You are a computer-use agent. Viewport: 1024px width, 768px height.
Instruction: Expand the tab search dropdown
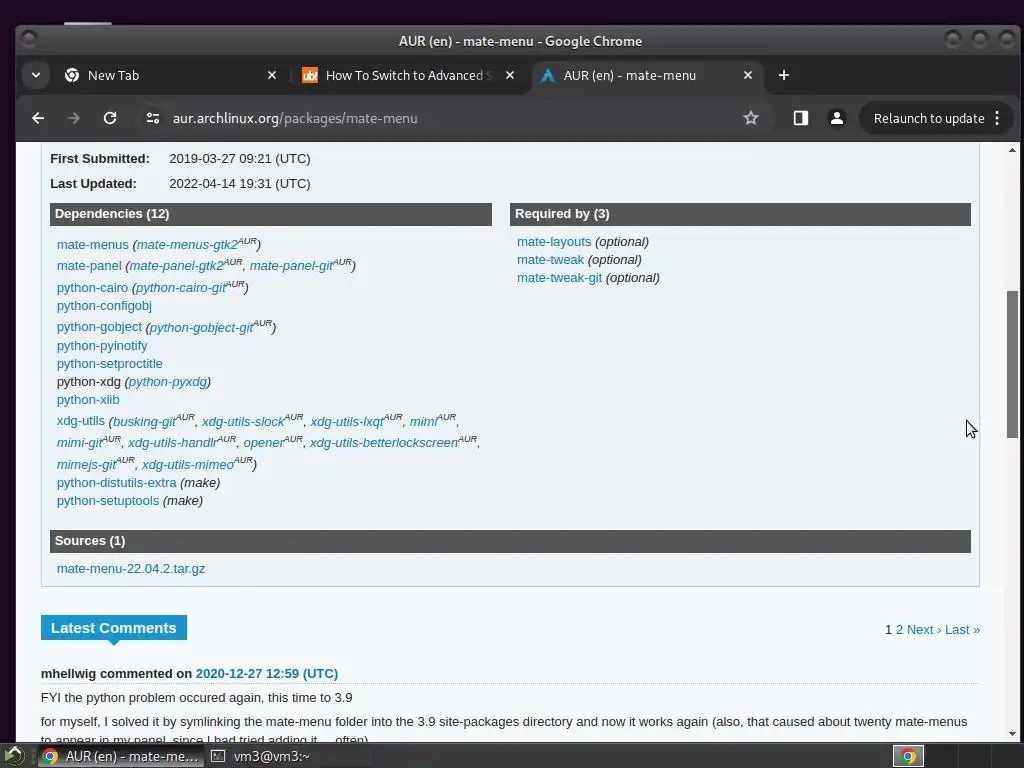coord(36,75)
